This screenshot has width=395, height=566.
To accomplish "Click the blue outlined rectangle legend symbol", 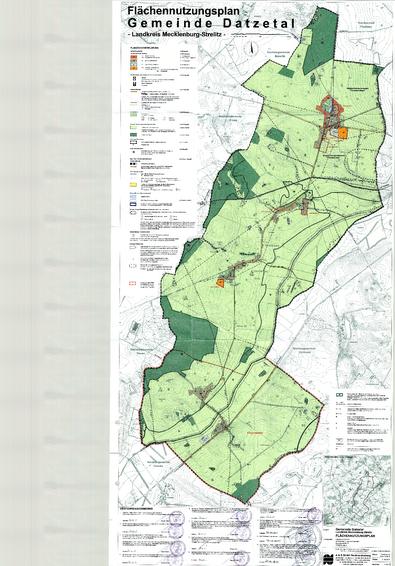I will [133, 204].
